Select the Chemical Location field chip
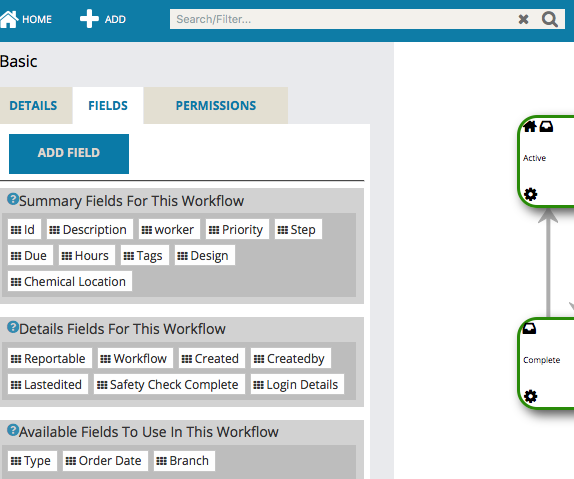The width and height of the screenshot is (574, 479). [x=70, y=281]
